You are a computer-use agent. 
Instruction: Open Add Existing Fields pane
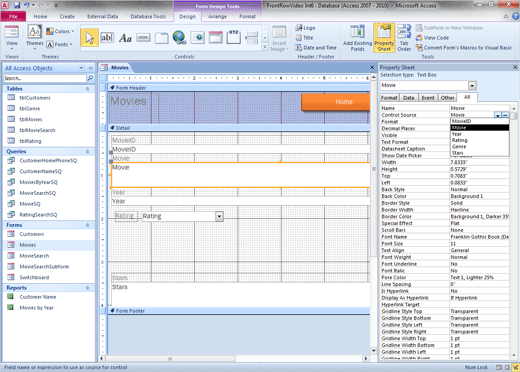[x=357, y=38]
